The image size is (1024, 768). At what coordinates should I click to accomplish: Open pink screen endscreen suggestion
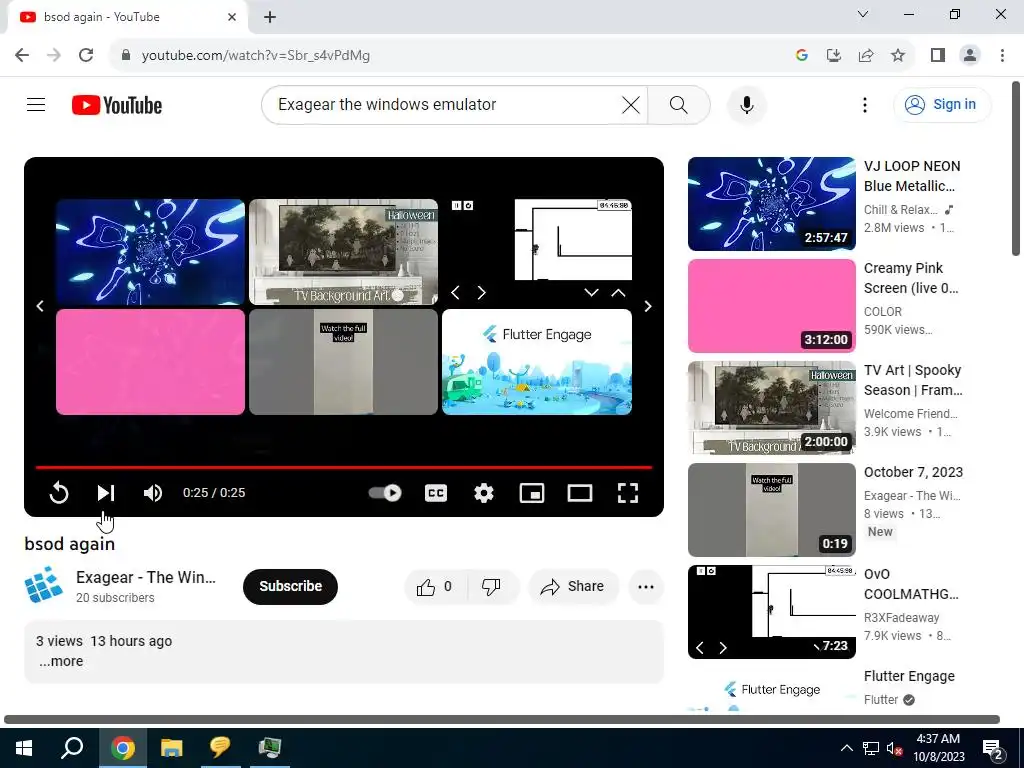coord(150,362)
